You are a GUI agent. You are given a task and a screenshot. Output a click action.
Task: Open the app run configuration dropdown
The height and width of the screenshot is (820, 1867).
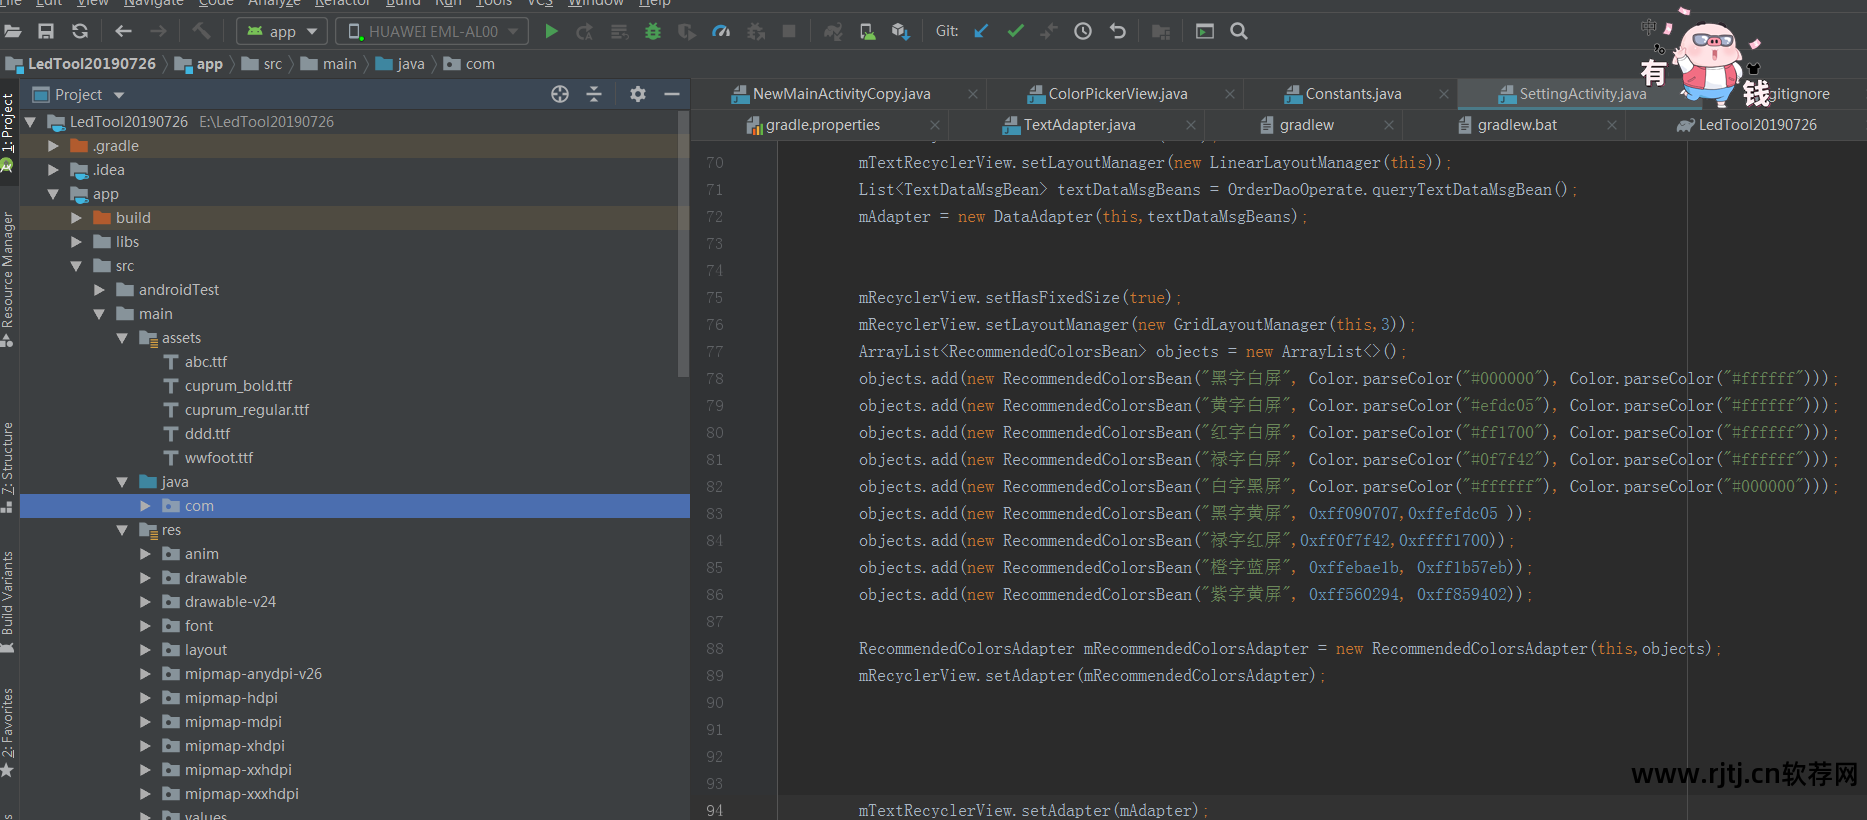tap(281, 32)
